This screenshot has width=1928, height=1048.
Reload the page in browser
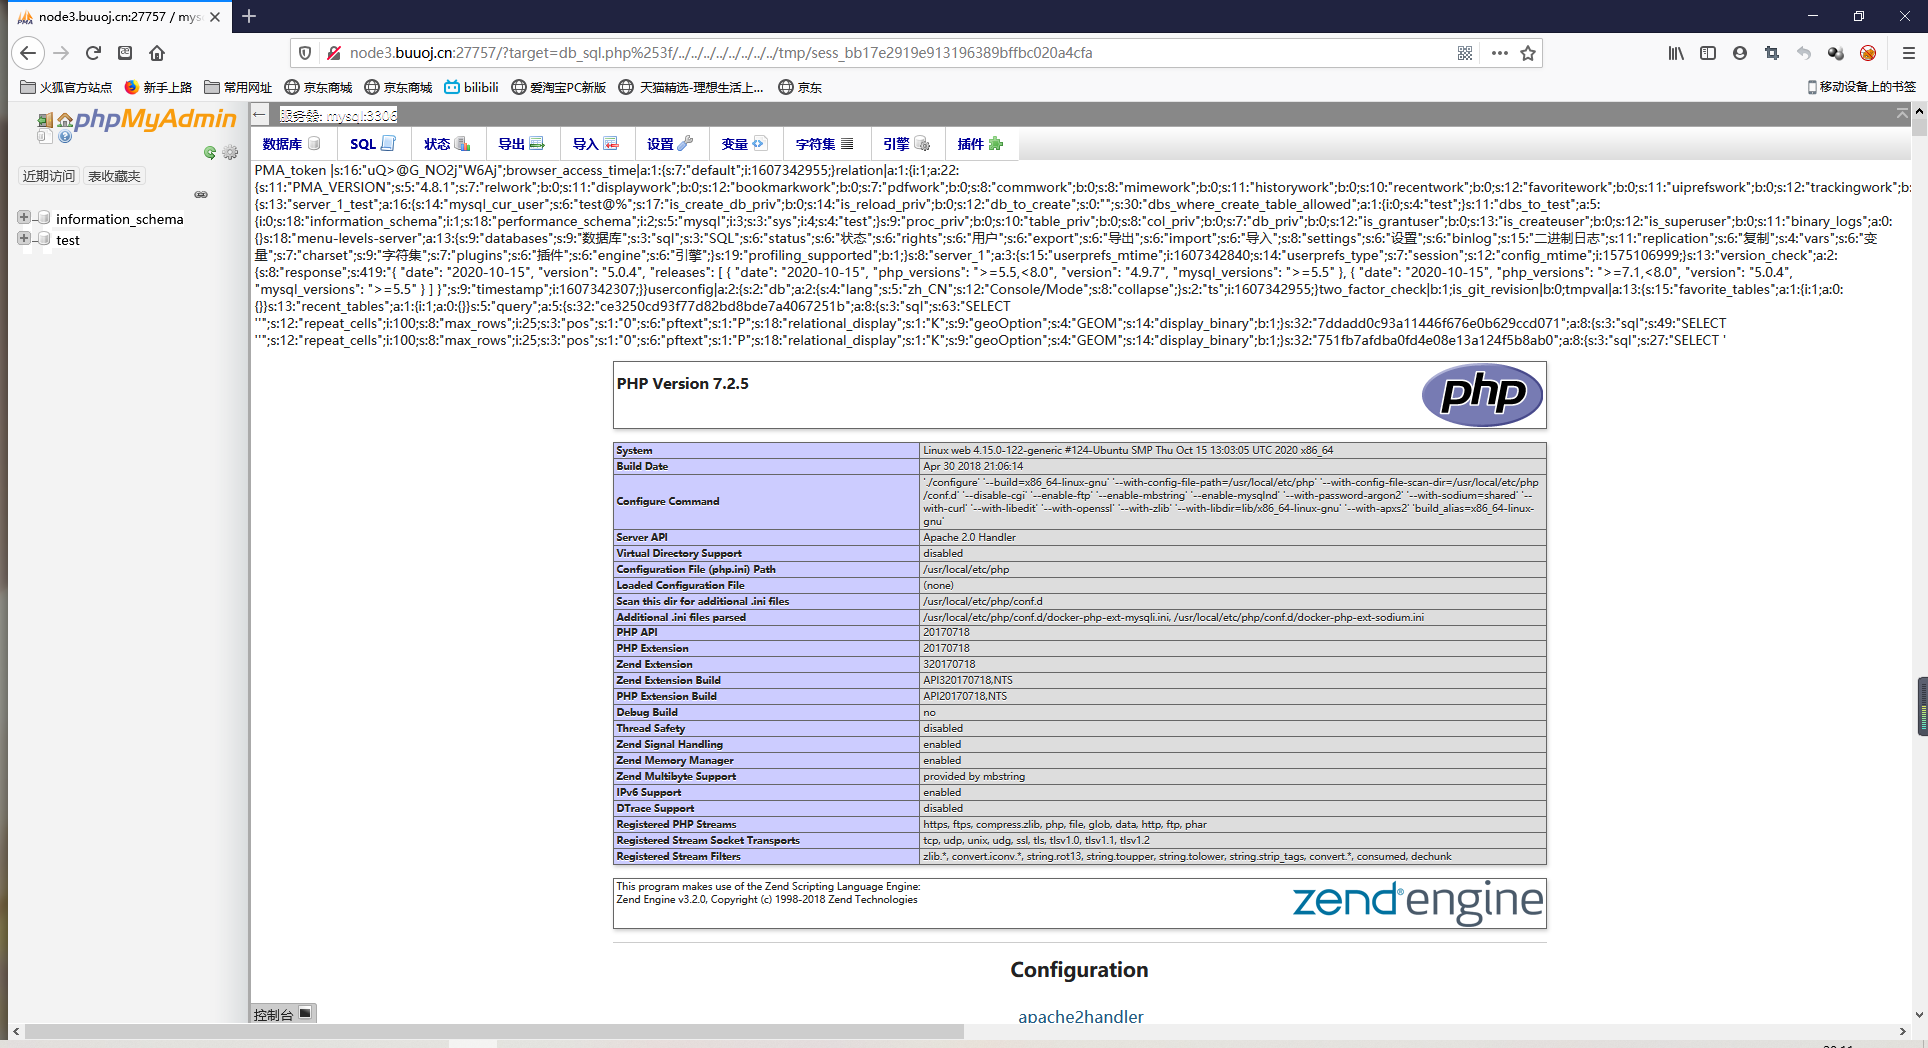coord(93,53)
